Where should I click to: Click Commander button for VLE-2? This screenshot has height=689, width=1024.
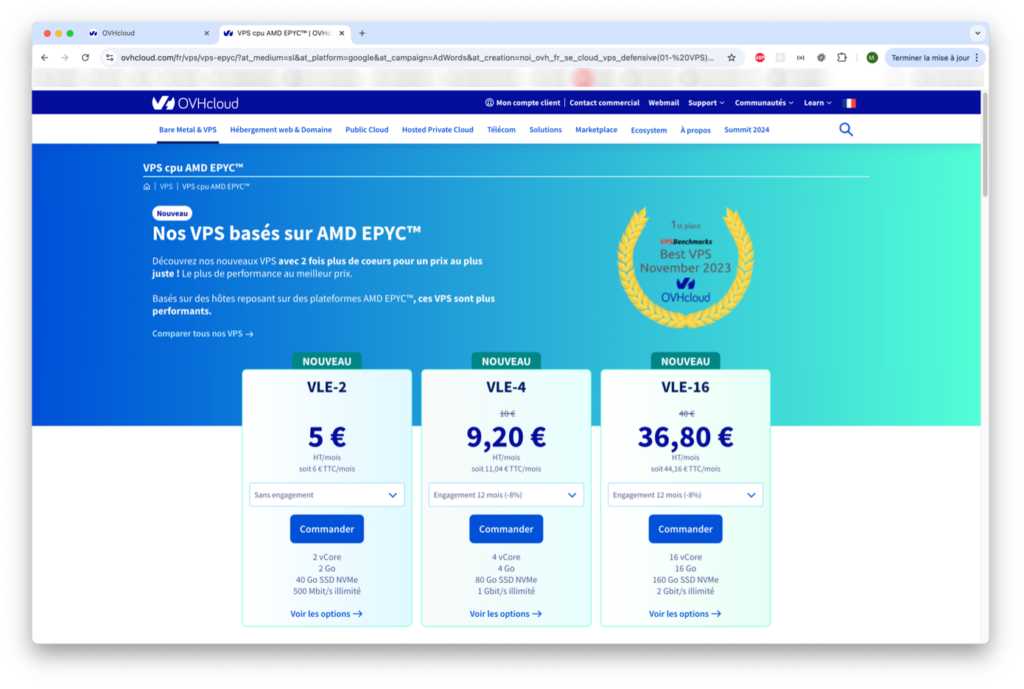click(x=327, y=529)
